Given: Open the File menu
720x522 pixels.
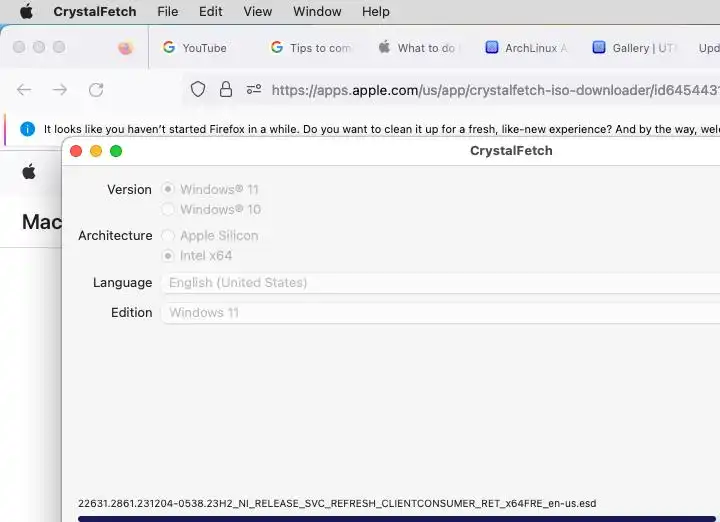Looking at the screenshot, I should (x=168, y=11).
